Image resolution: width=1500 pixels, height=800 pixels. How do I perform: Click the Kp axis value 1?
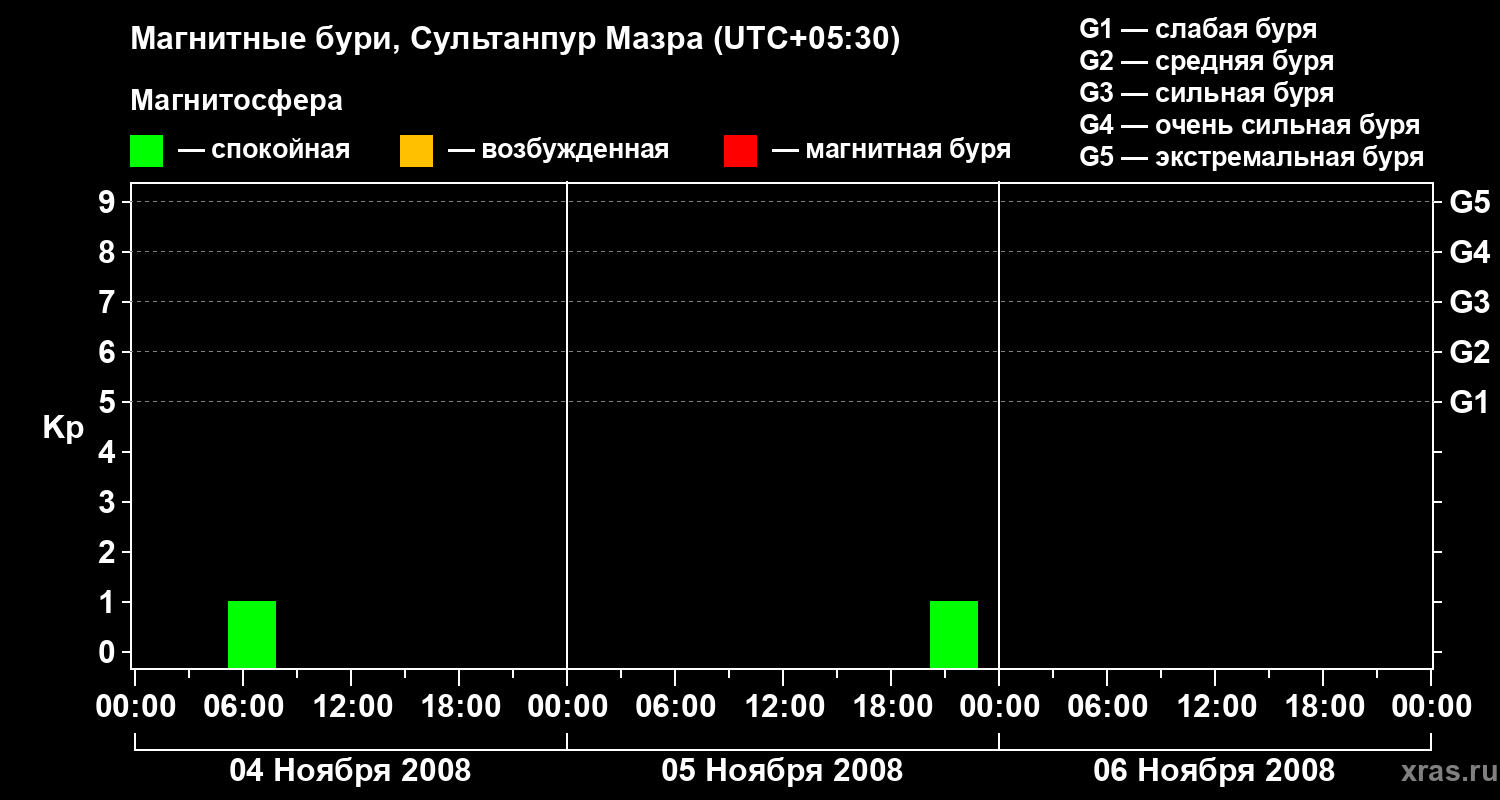(109, 602)
